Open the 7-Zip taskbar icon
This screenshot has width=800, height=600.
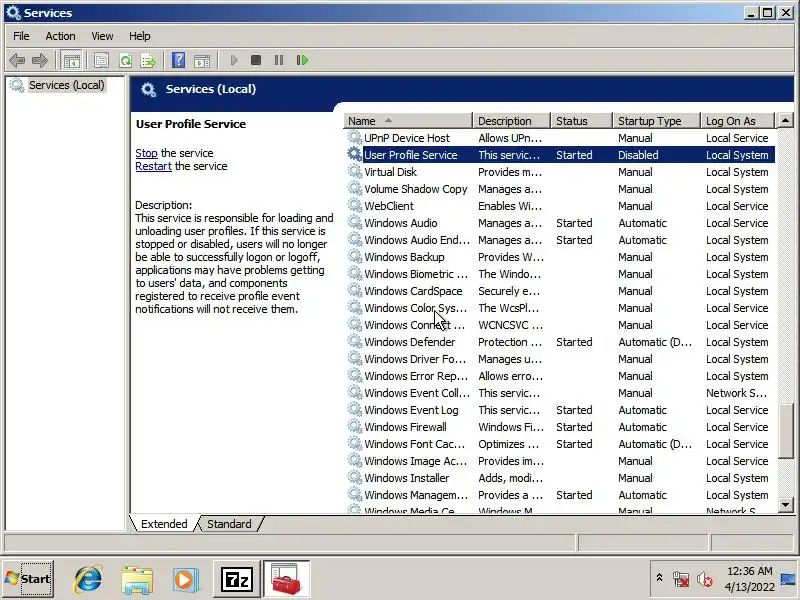(x=236, y=580)
